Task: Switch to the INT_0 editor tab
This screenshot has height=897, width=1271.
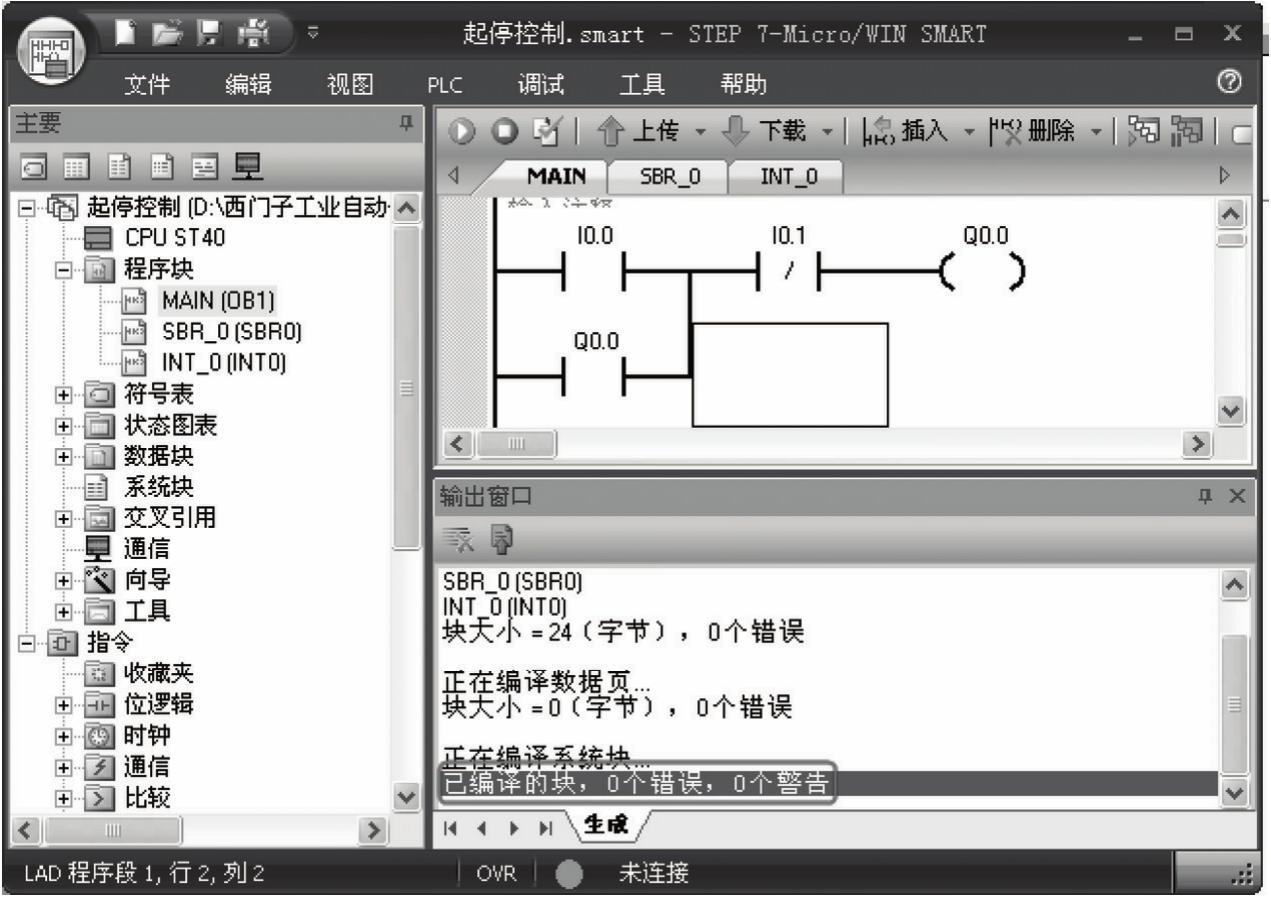Action: pos(786,177)
